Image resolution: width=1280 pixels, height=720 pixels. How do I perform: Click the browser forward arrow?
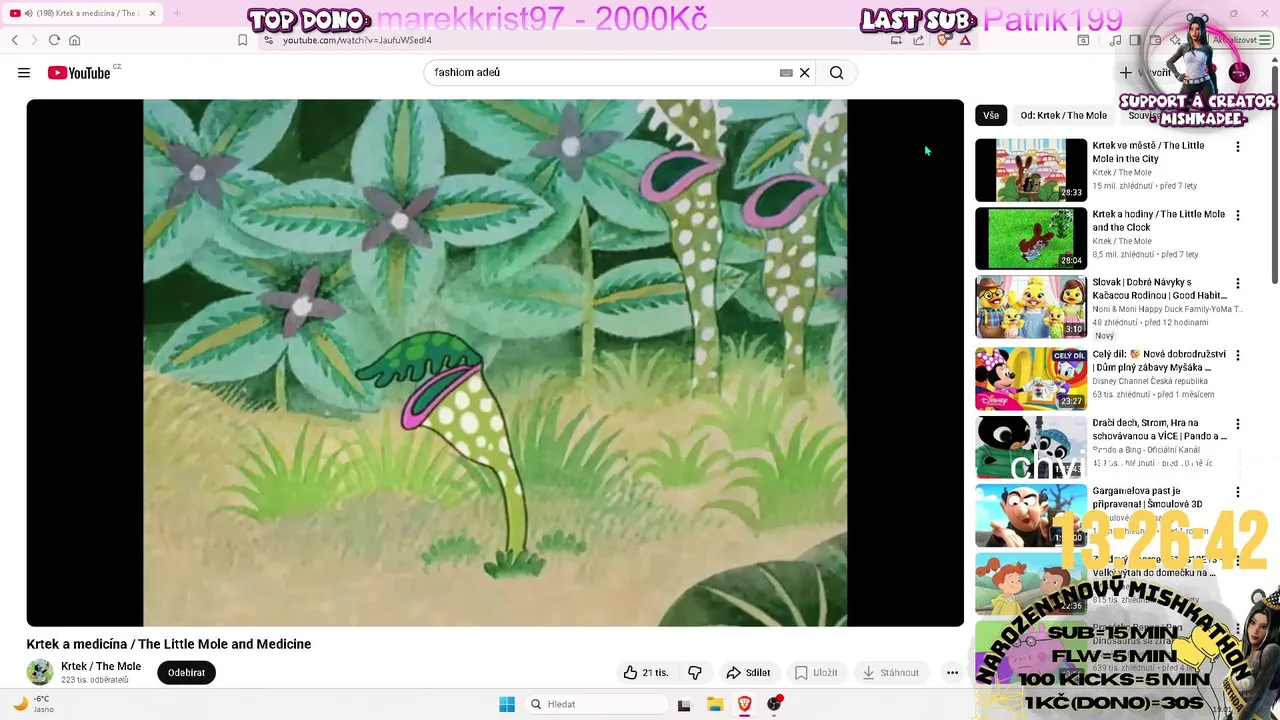click(x=34, y=40)
